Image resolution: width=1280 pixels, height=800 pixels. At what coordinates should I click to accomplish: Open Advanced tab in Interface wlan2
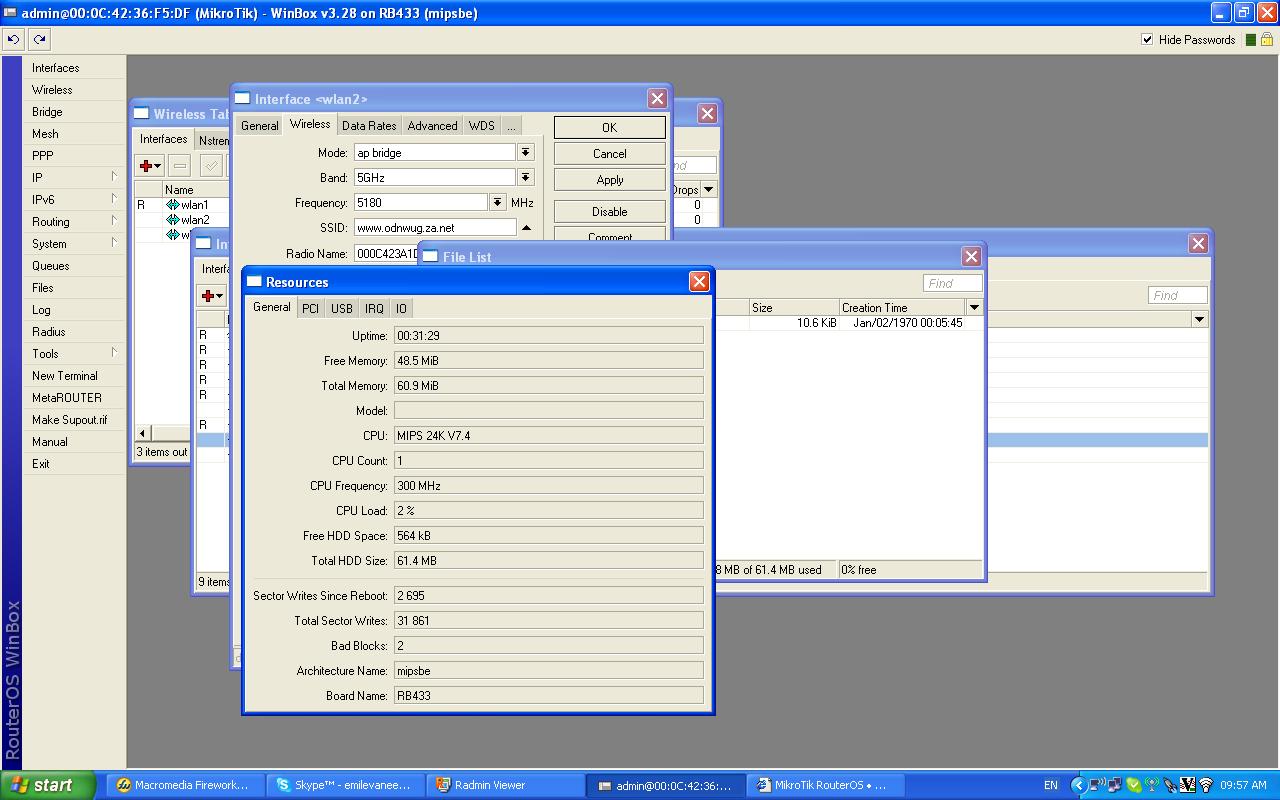coord(433,126)
